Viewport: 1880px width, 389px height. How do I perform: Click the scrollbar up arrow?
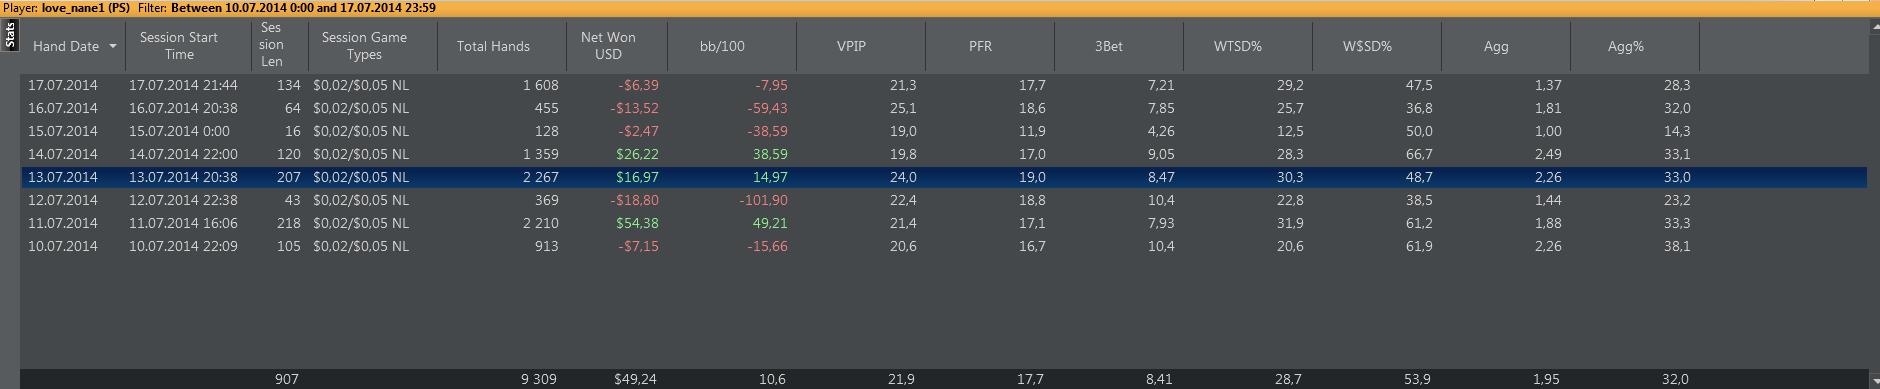pyautogui.click(x=1874, y=26)
